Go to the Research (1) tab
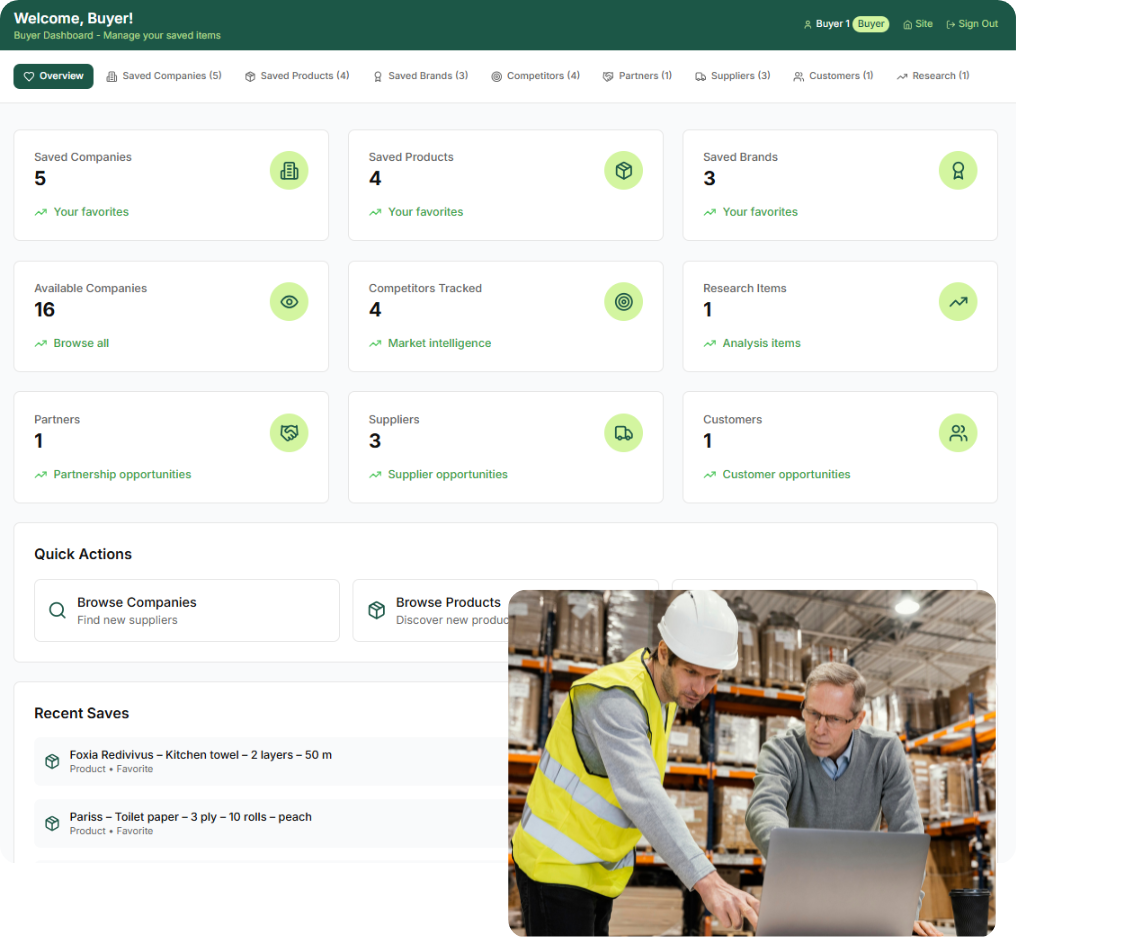 (x=933, y=76)
